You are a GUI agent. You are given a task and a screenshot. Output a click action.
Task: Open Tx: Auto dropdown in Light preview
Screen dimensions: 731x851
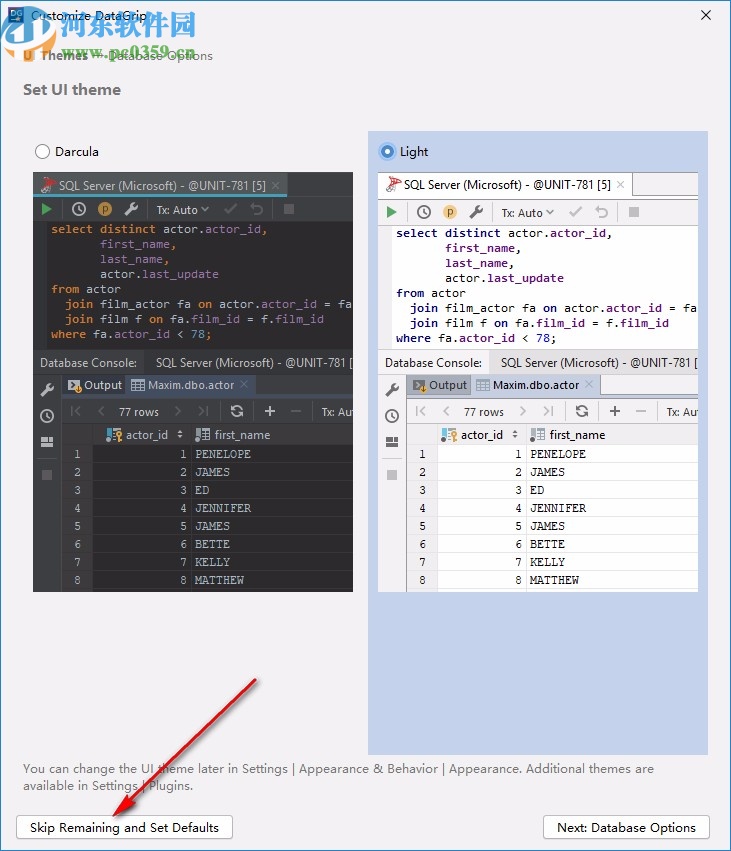point(527,213)
